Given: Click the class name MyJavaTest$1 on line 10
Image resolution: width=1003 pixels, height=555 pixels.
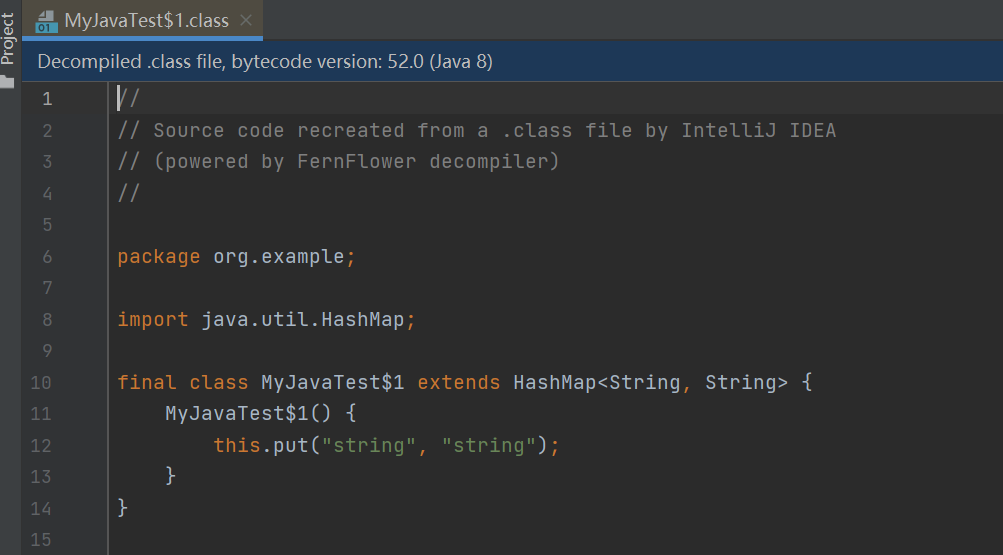Looking at the screenshot, I should tap(333, 382).
